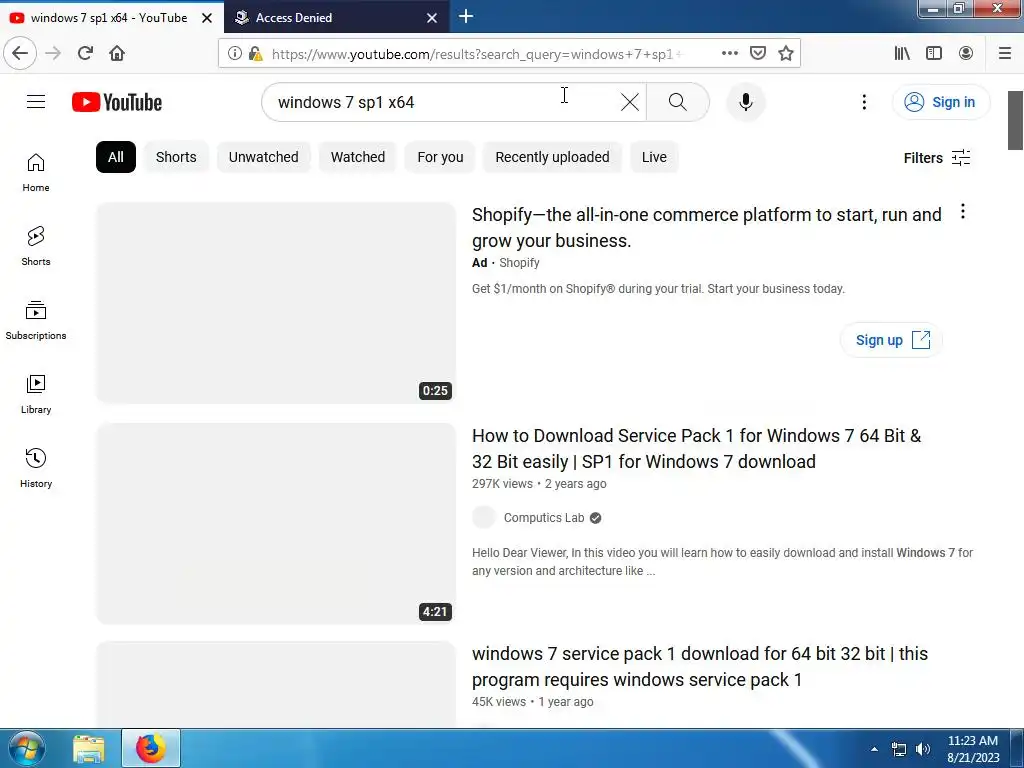The image size is (1024, 768).
Task: Click the Sign in button
Action: (941, 102)
